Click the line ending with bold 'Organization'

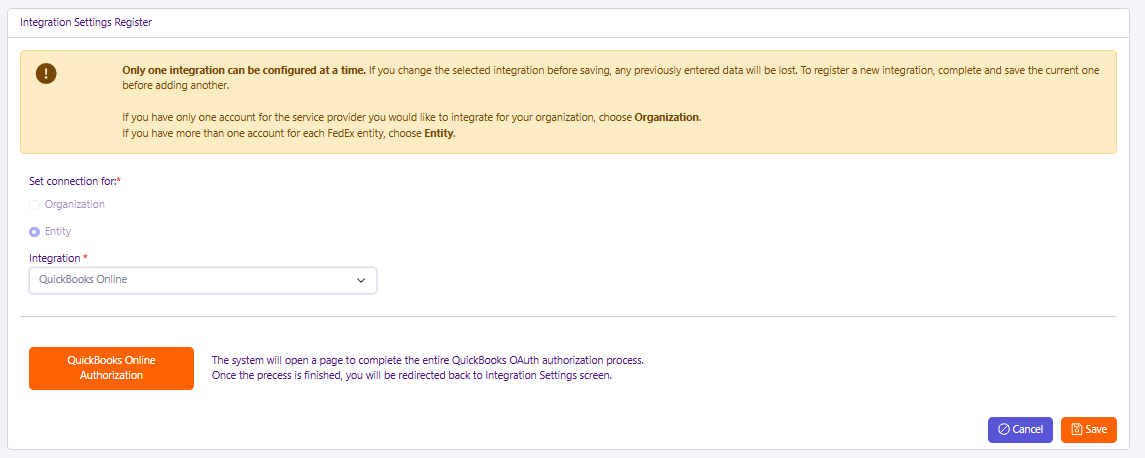pos(412,118)
